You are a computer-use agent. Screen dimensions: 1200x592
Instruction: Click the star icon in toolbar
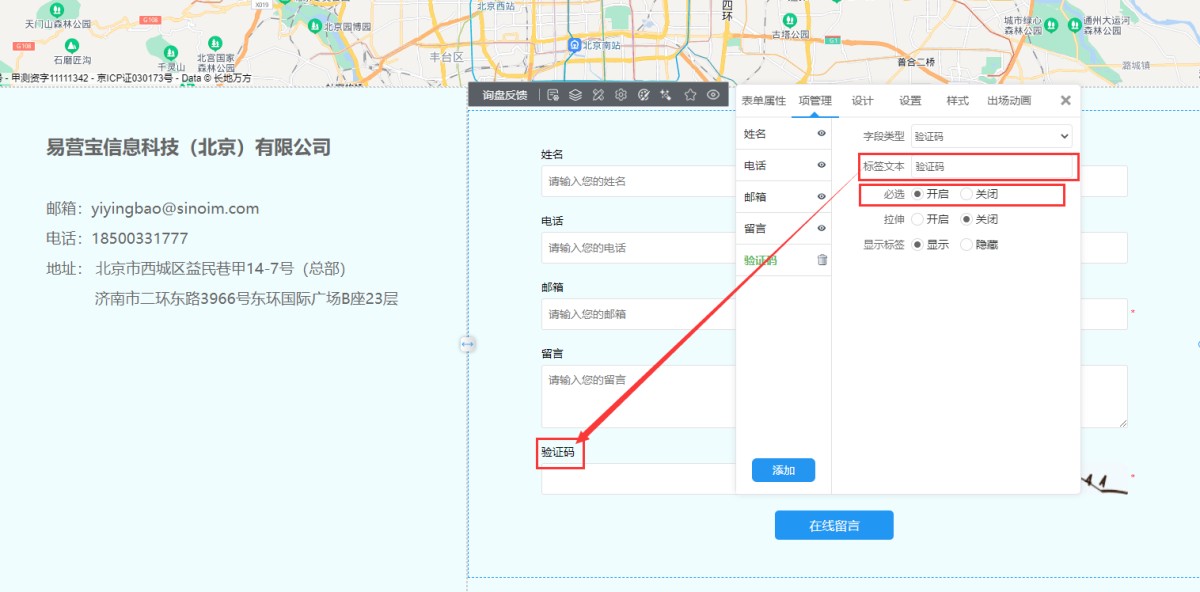[690, 95]
